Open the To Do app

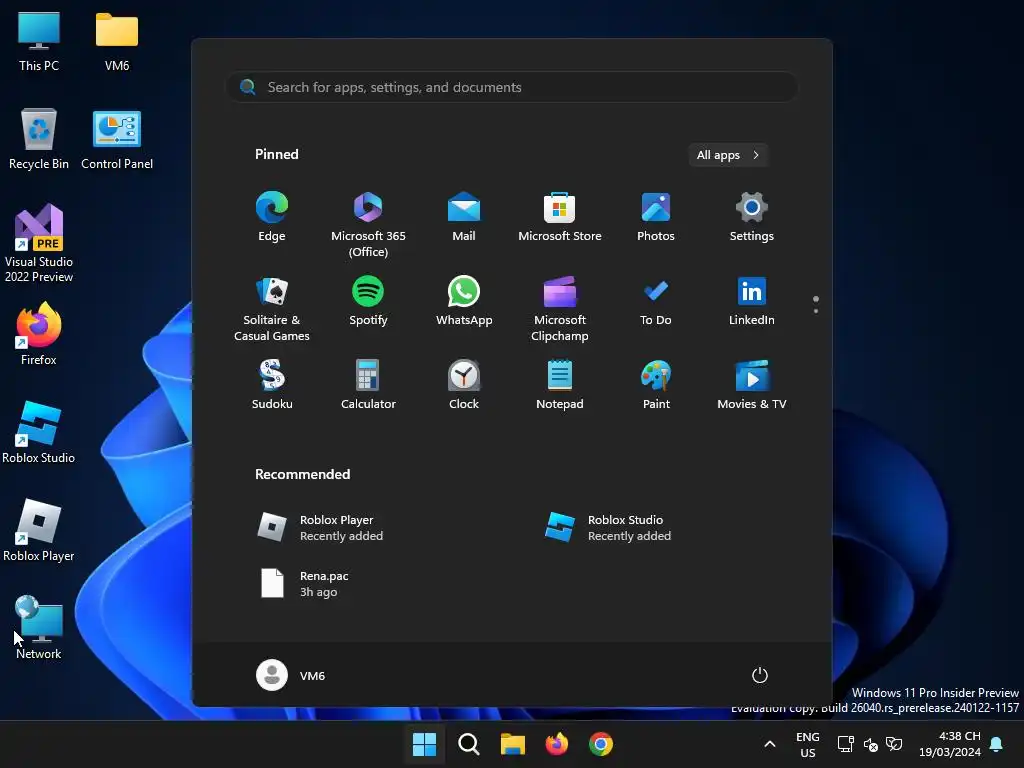coord(656,302)
